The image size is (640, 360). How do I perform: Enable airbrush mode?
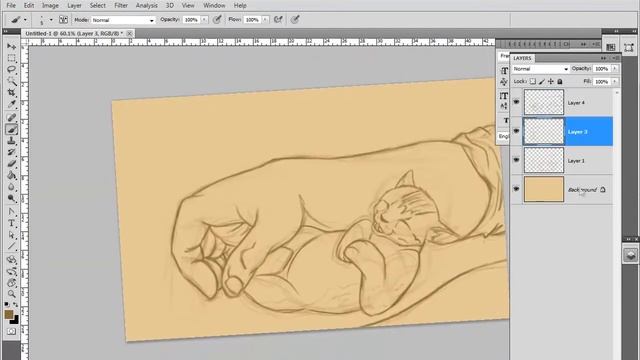click(x=278, y=20)
